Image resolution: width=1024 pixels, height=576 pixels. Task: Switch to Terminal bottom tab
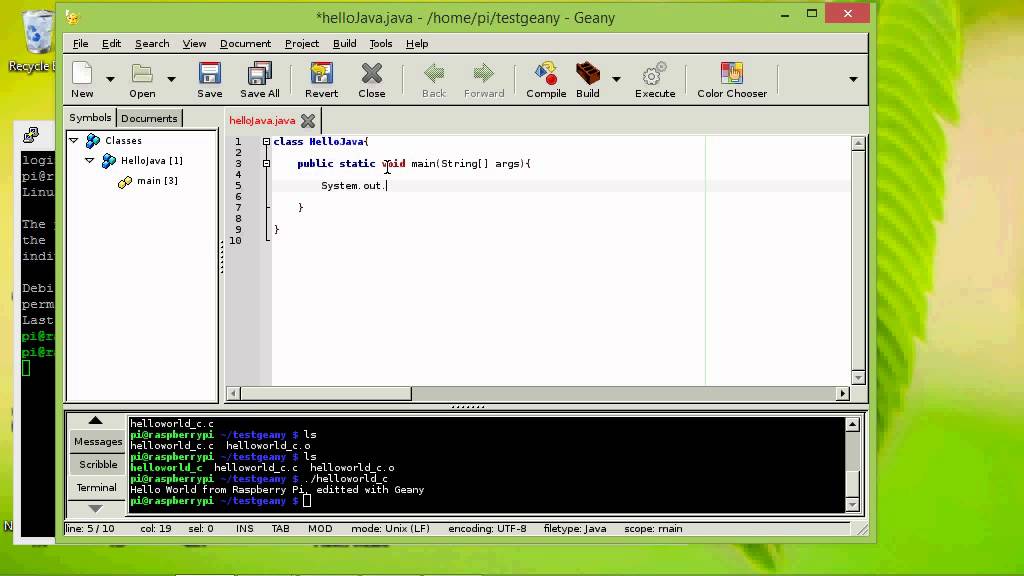pyautogui.click(x=96, y=487)
